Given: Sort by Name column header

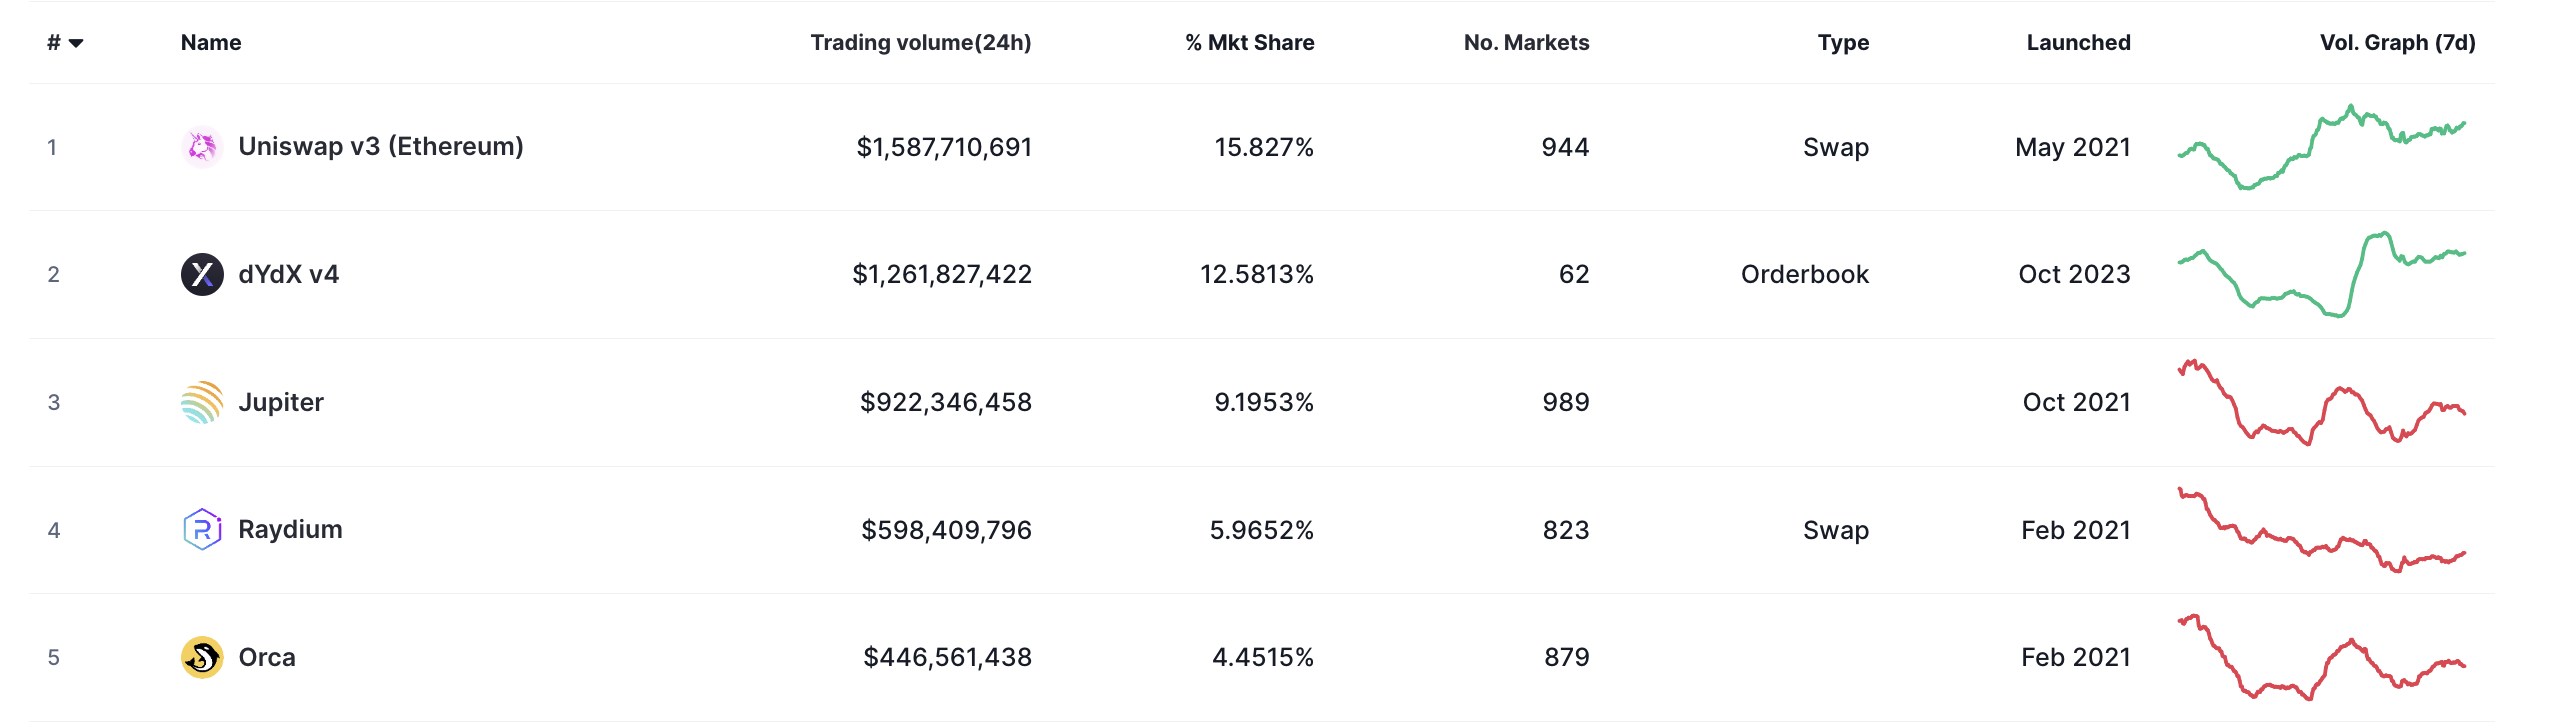Looking at the screenshot, I should click(211, 43).
